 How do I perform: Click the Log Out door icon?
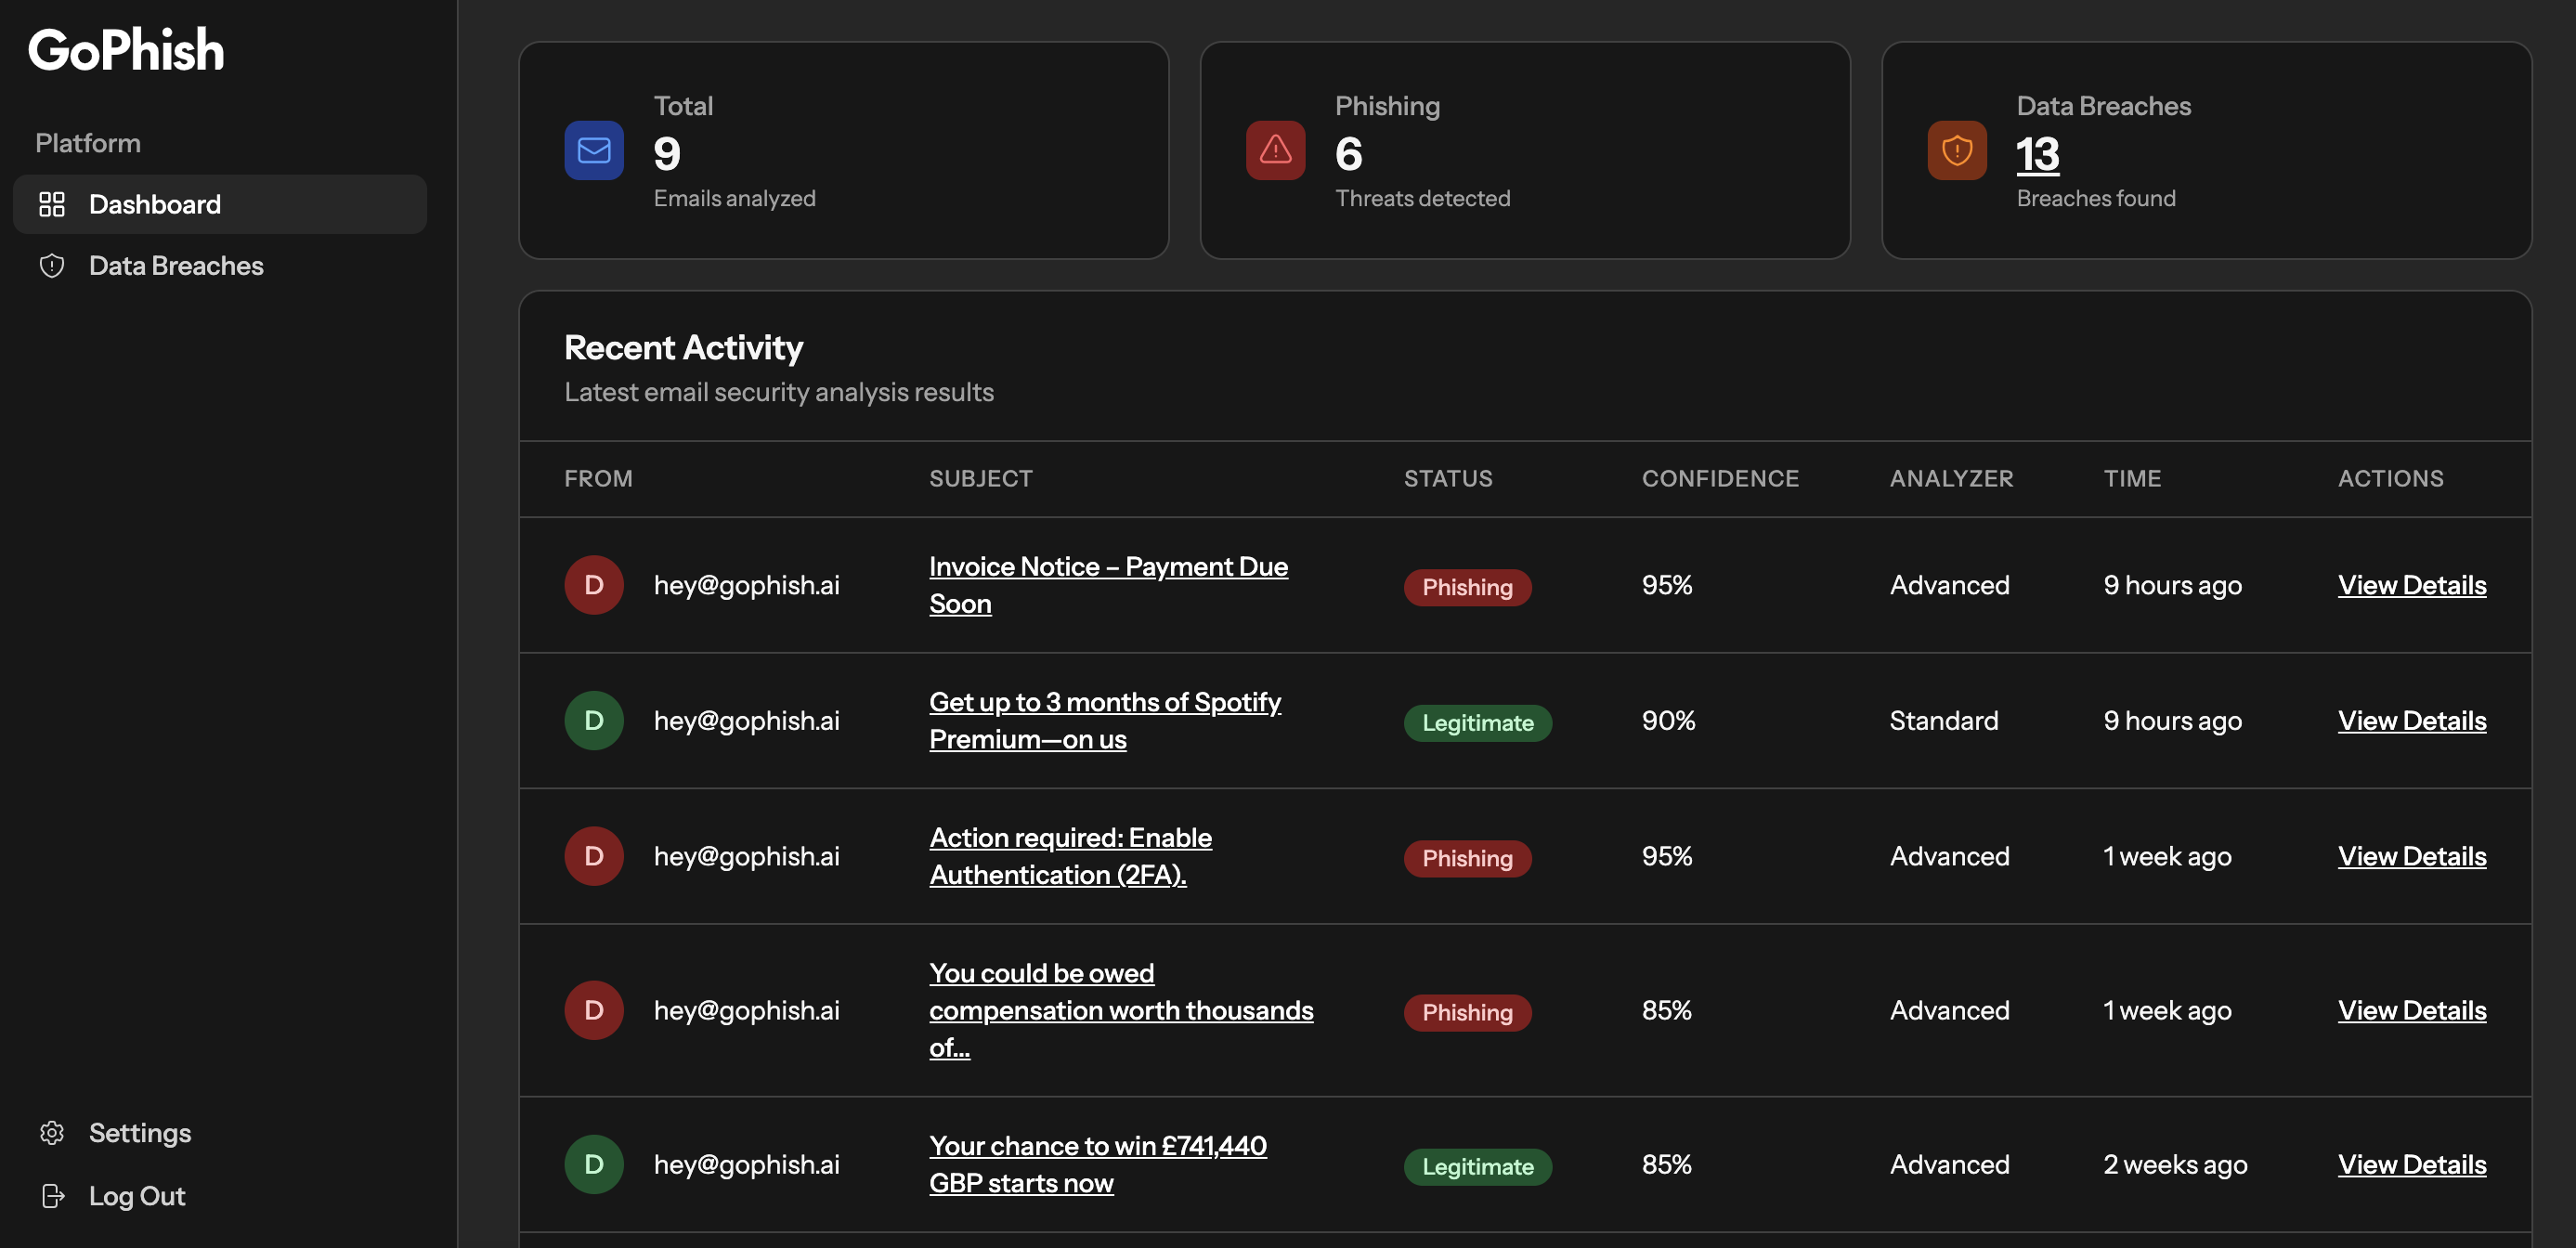point(52,1195)
